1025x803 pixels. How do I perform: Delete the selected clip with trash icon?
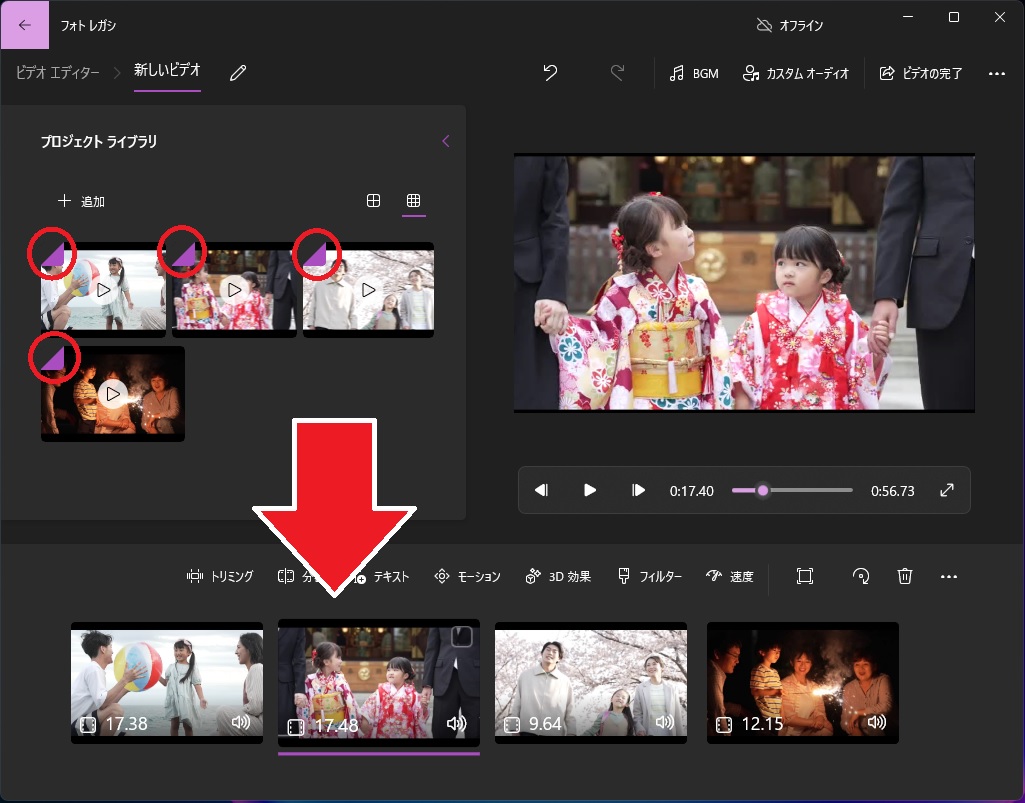(905, 576)
